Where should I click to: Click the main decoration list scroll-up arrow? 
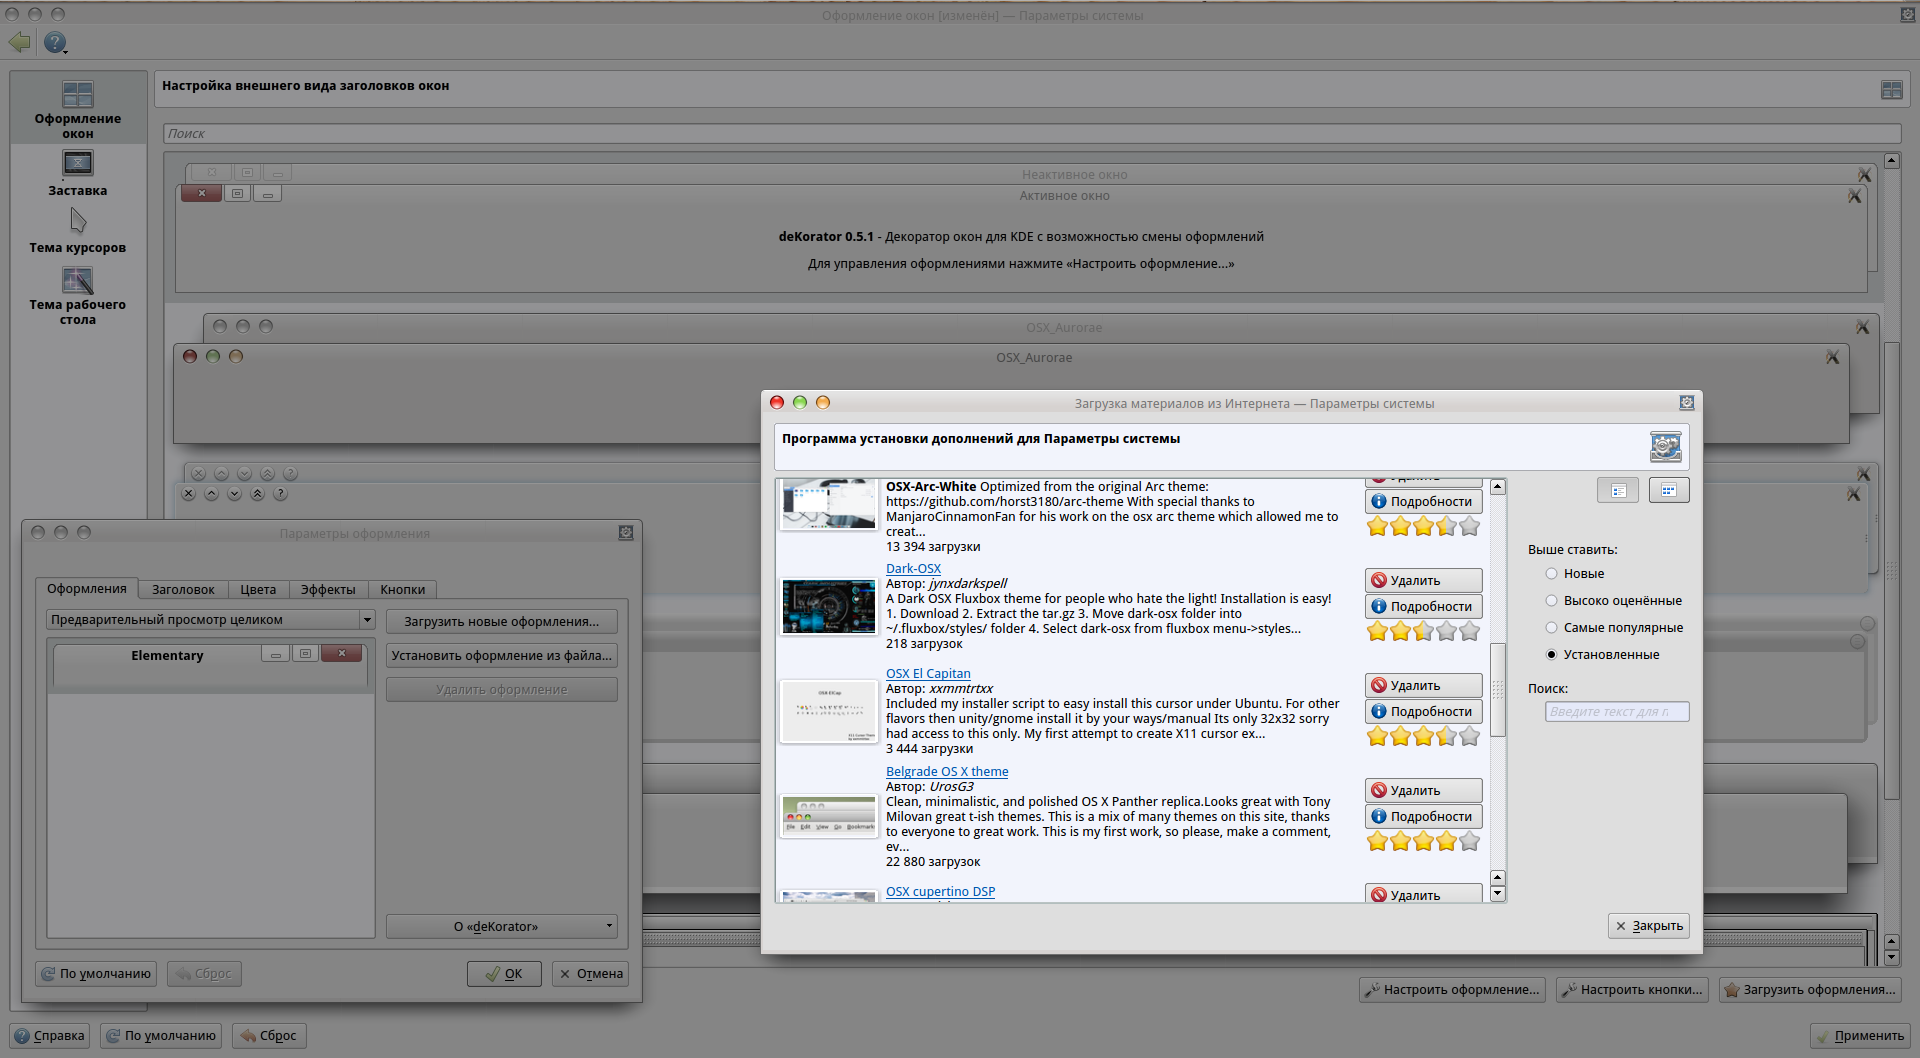pyautogui.click(x=1891, y=161)
